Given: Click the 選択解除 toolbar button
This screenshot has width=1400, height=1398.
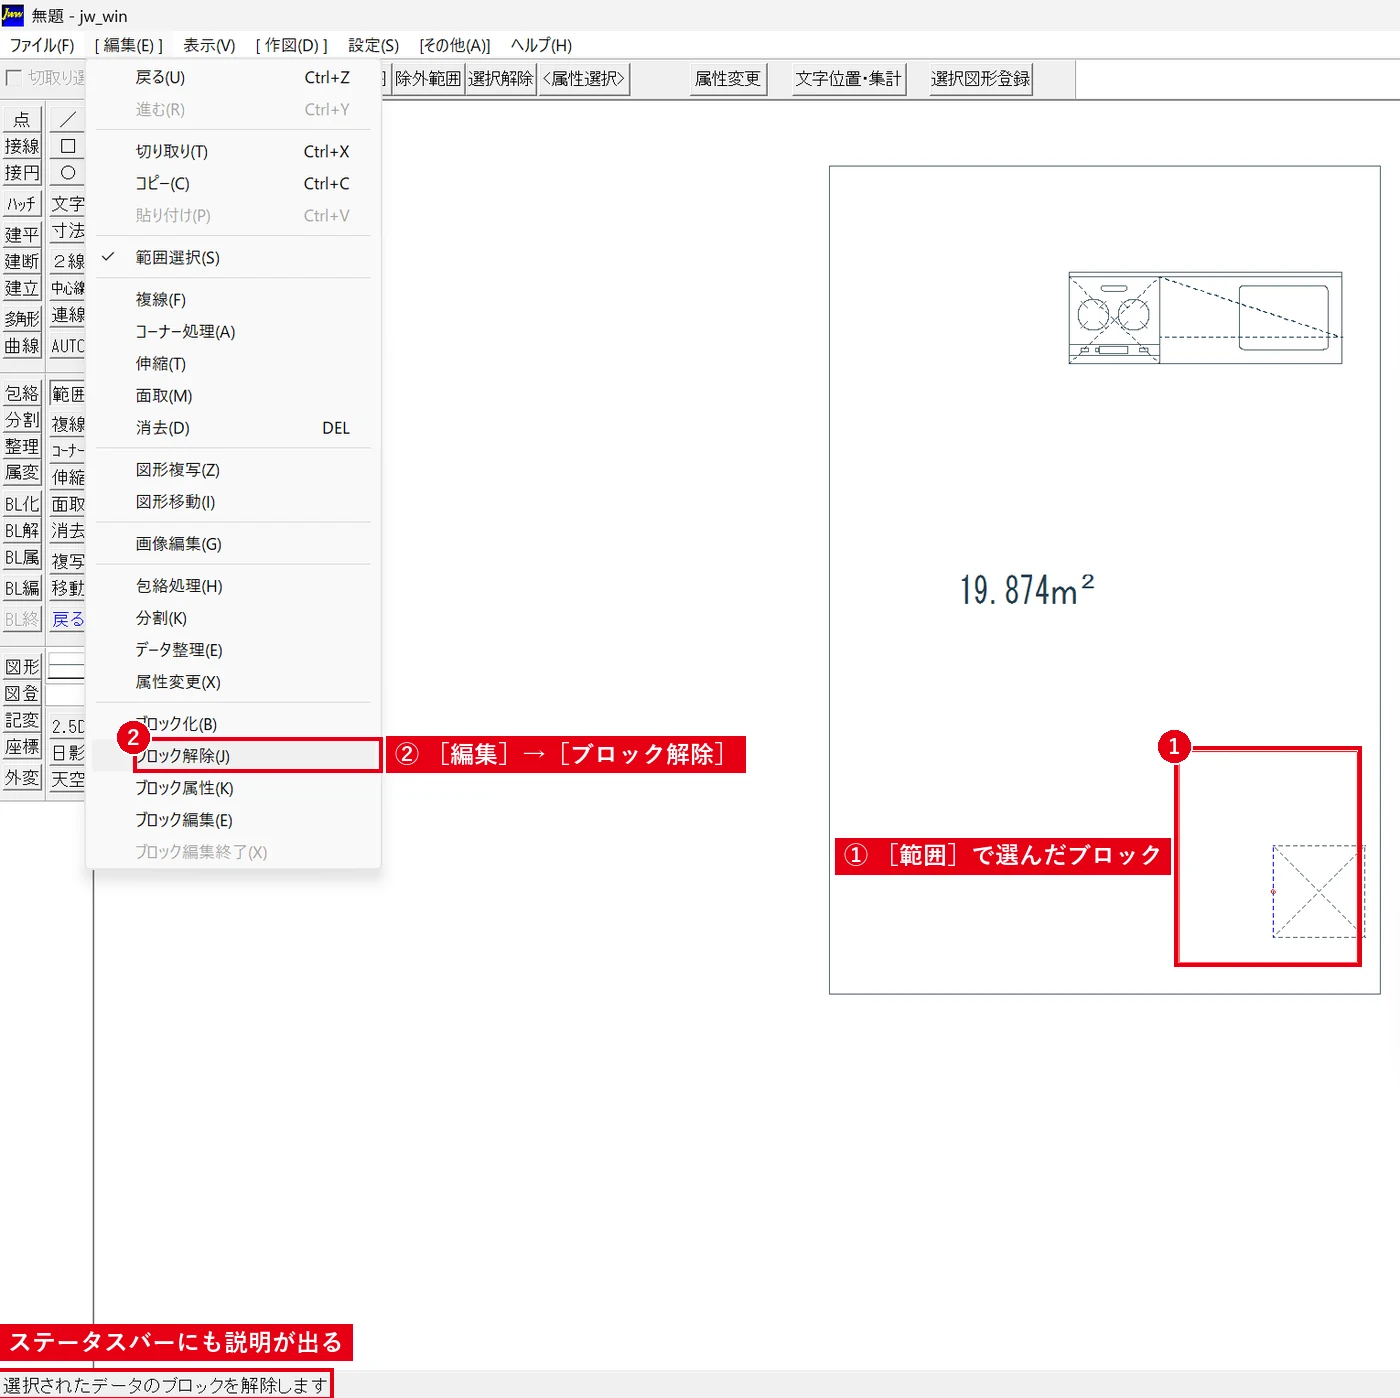Looking at the screenshot, I should 501,78.
